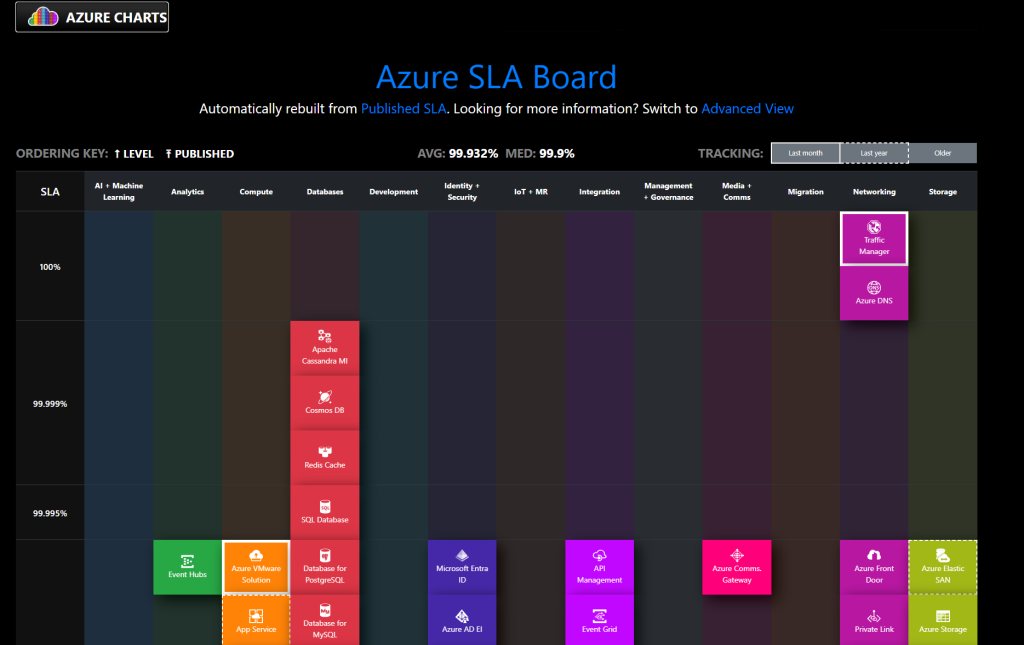Click the SLA header cell
Screen dimensions: 1024x645
[x=50, y=191]
